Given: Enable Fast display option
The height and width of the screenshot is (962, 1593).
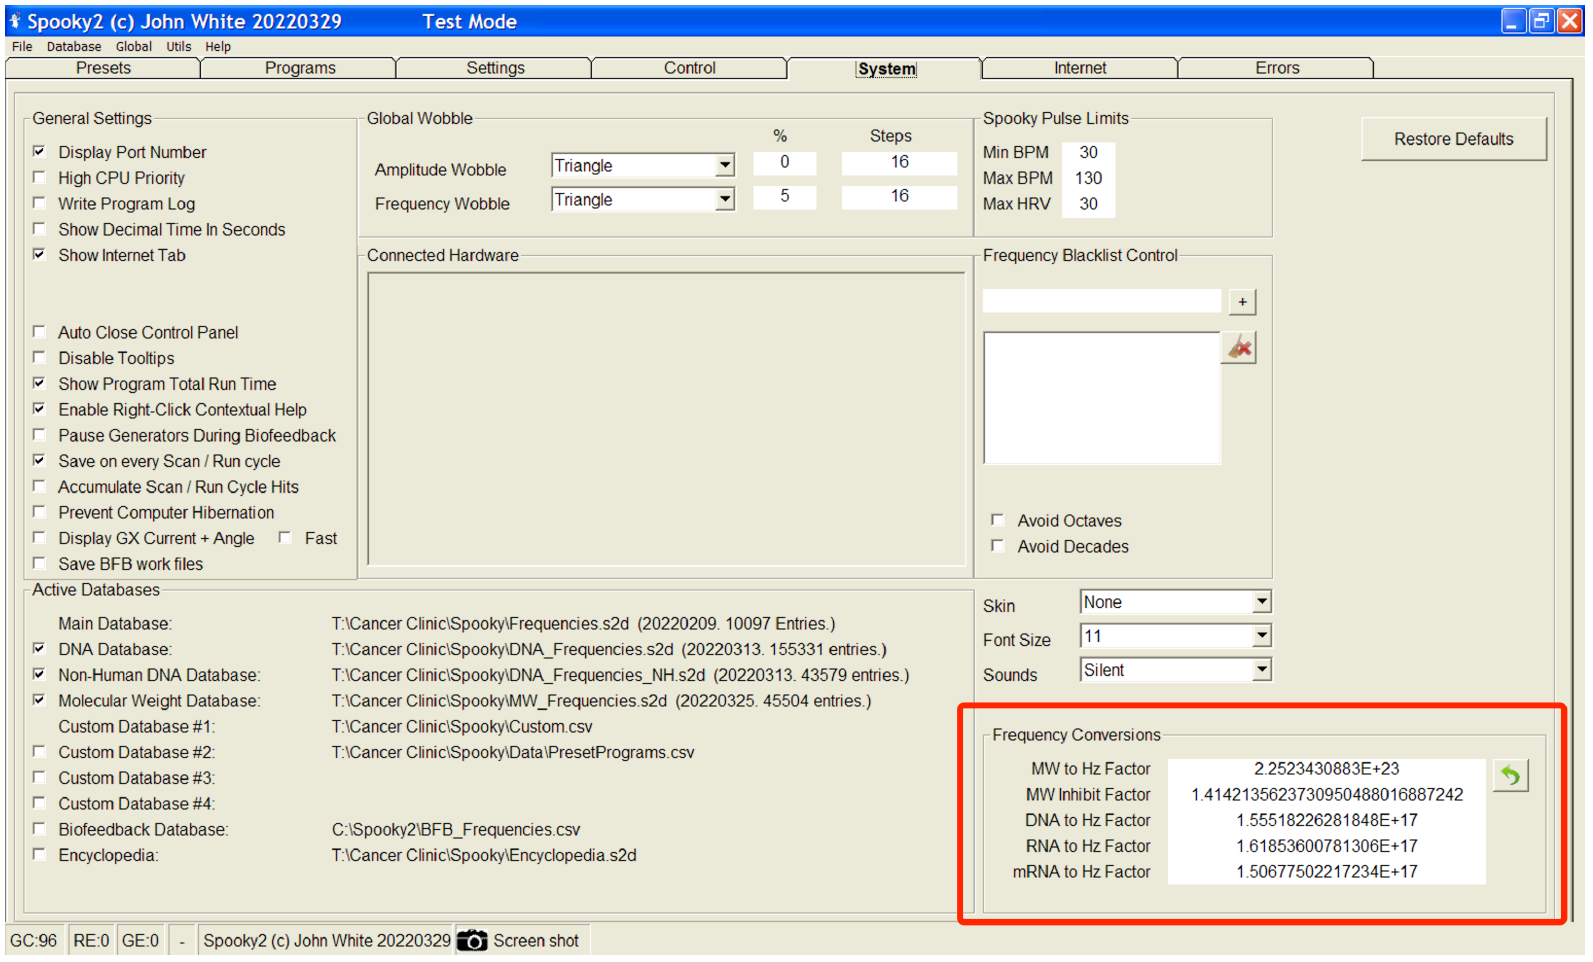Looking at the screenshot, I should coord(285,538).
